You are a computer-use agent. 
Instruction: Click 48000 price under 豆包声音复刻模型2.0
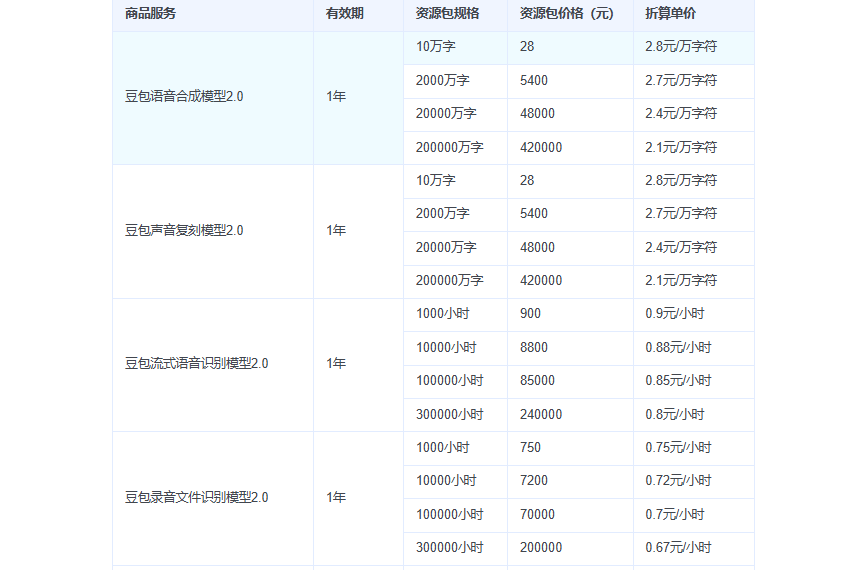(x=570, y=248)
